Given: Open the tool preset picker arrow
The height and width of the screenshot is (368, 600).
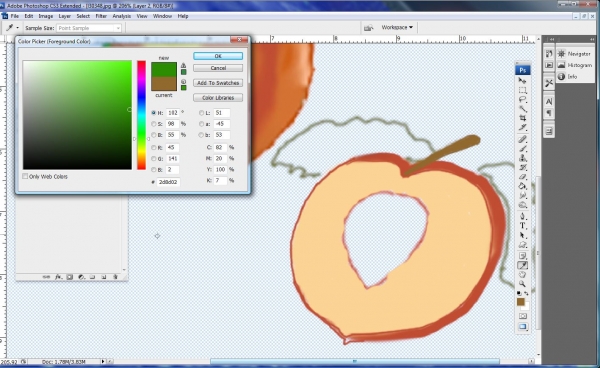Looking at the screenshot, I should [x=17, y=28].
